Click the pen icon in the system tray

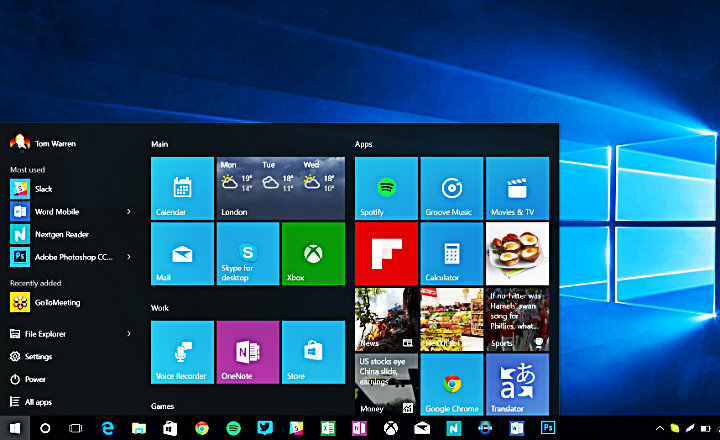690,428
